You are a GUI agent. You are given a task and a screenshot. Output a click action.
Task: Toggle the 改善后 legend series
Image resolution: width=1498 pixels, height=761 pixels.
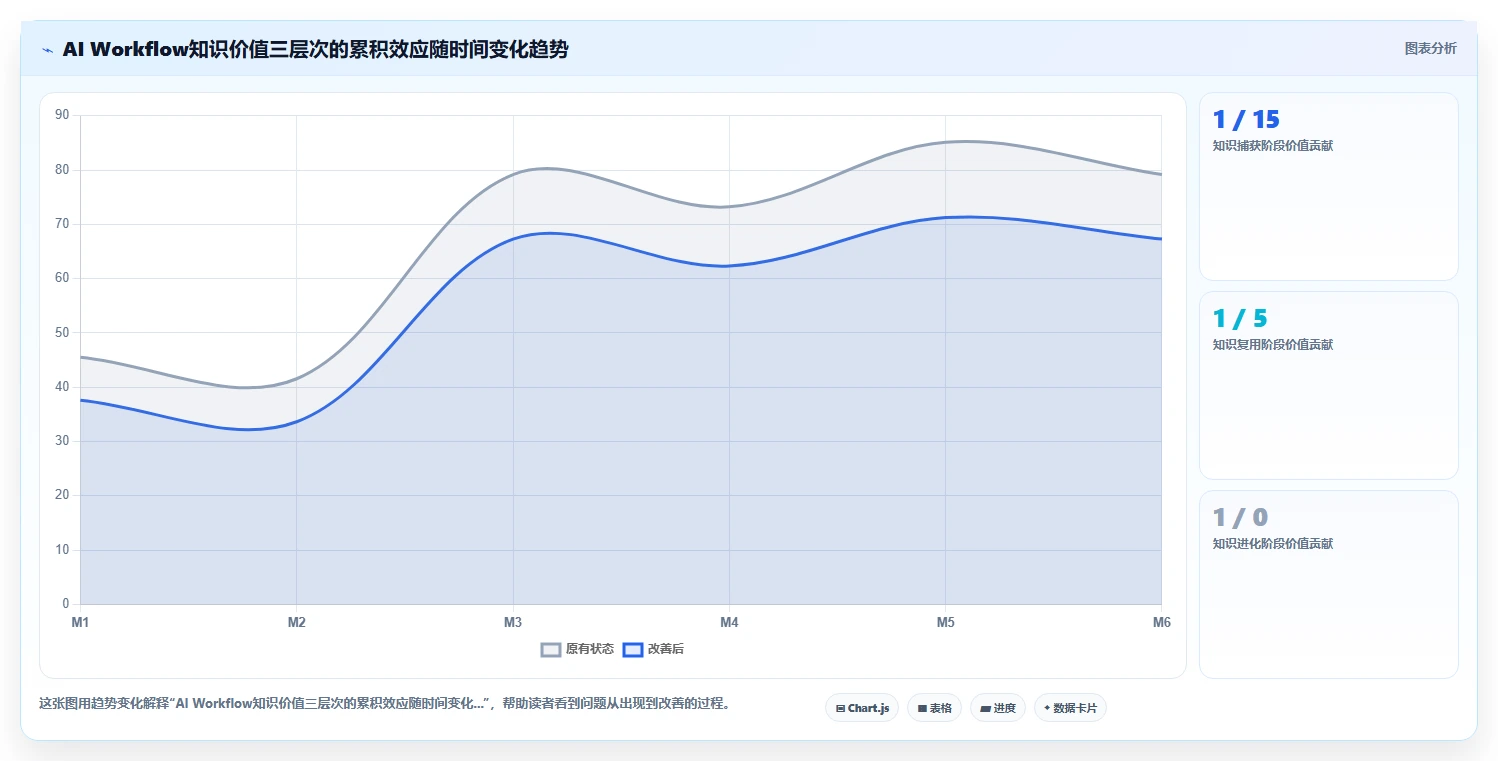point(653,649)
